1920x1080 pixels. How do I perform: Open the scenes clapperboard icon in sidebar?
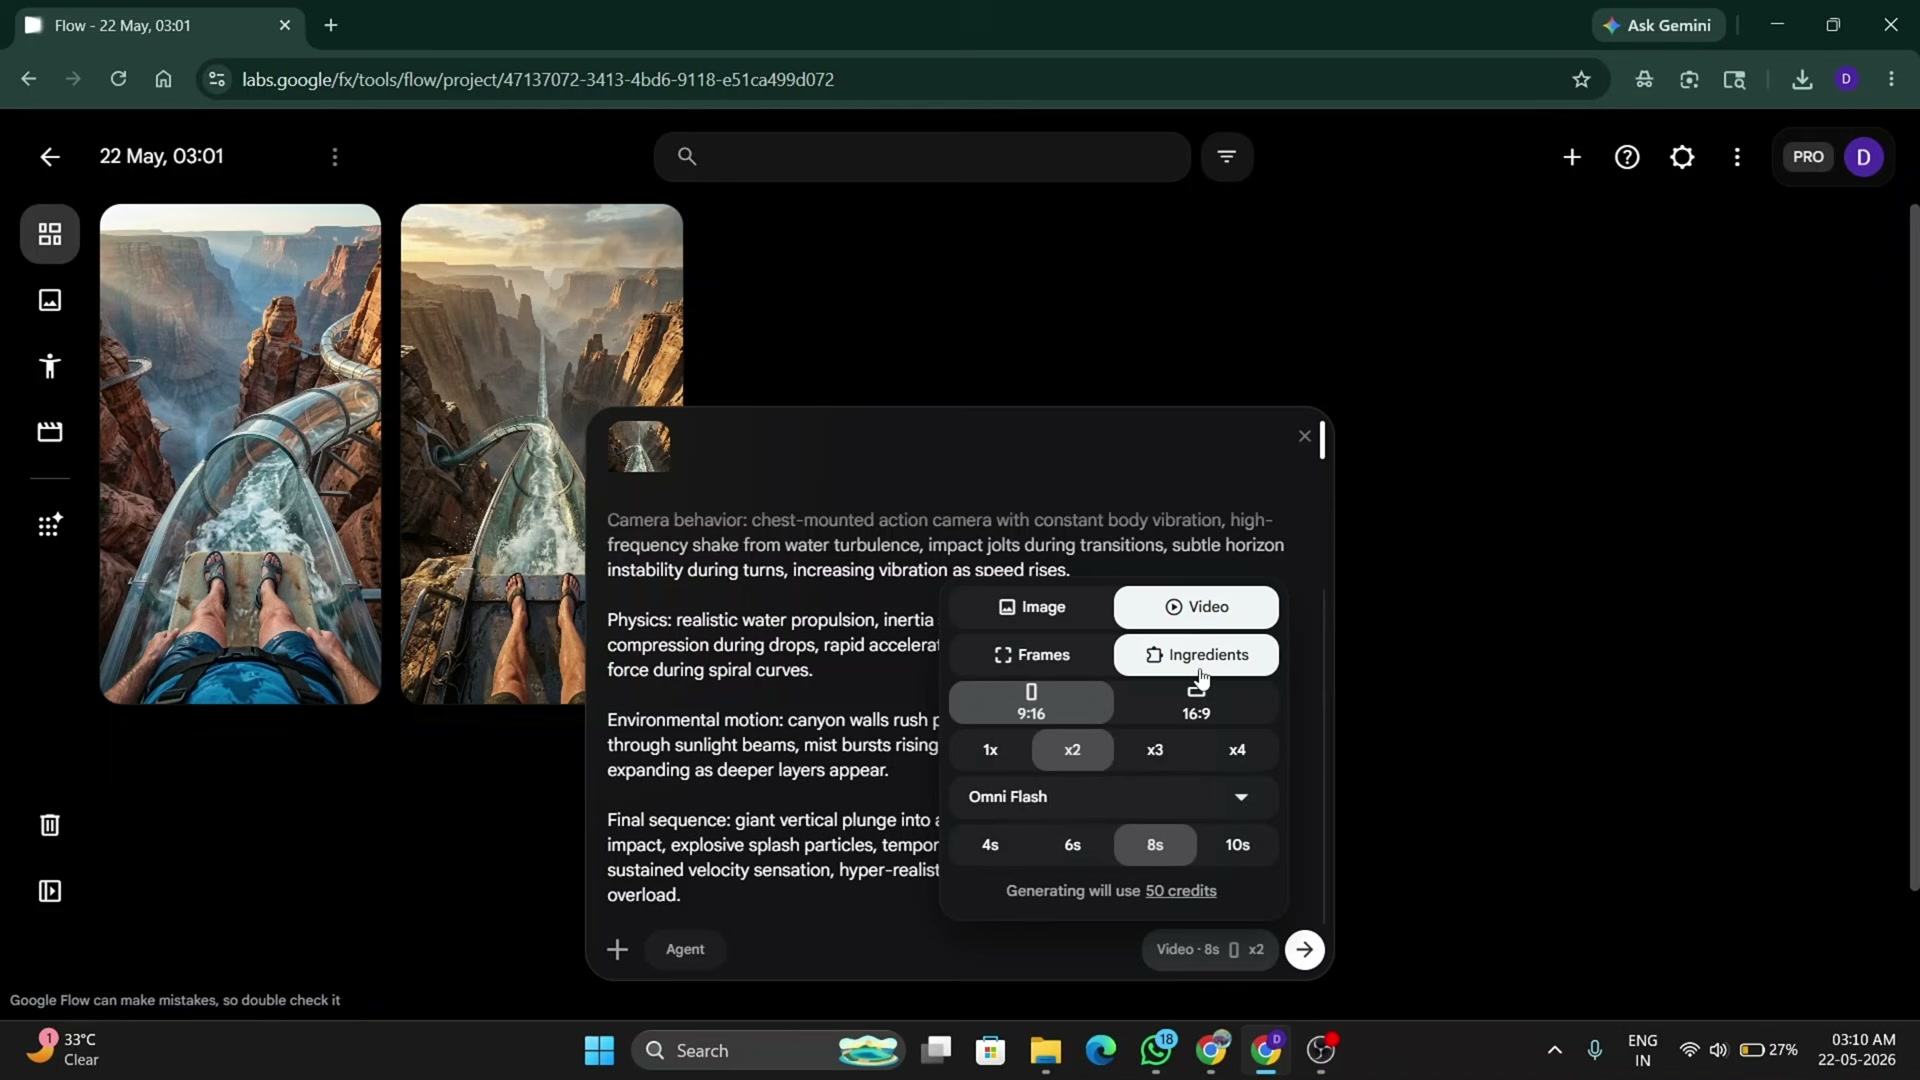50,432
